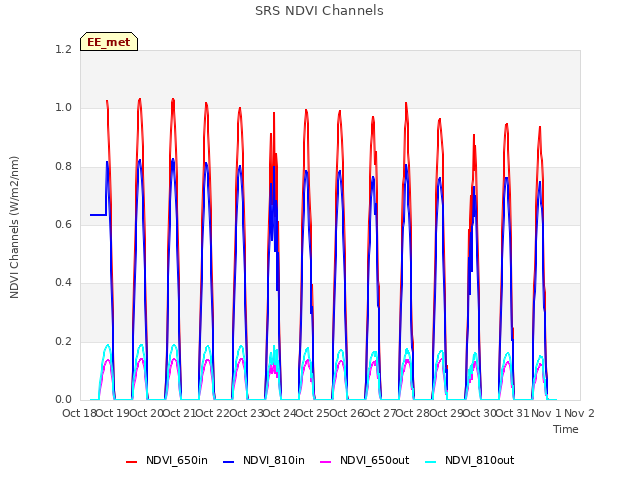Select the NDVI_810out legend label

tap(480, 460)
